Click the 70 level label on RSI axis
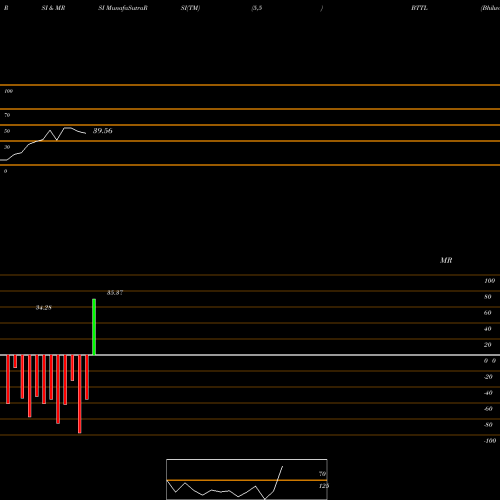Image resolution: width=500 pixels, height=500 pixels. (x=7, y=115)
